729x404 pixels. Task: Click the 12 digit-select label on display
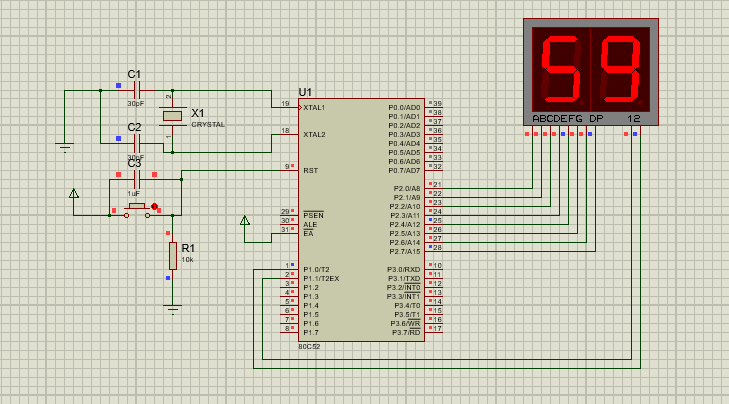[x=634, y=119]
